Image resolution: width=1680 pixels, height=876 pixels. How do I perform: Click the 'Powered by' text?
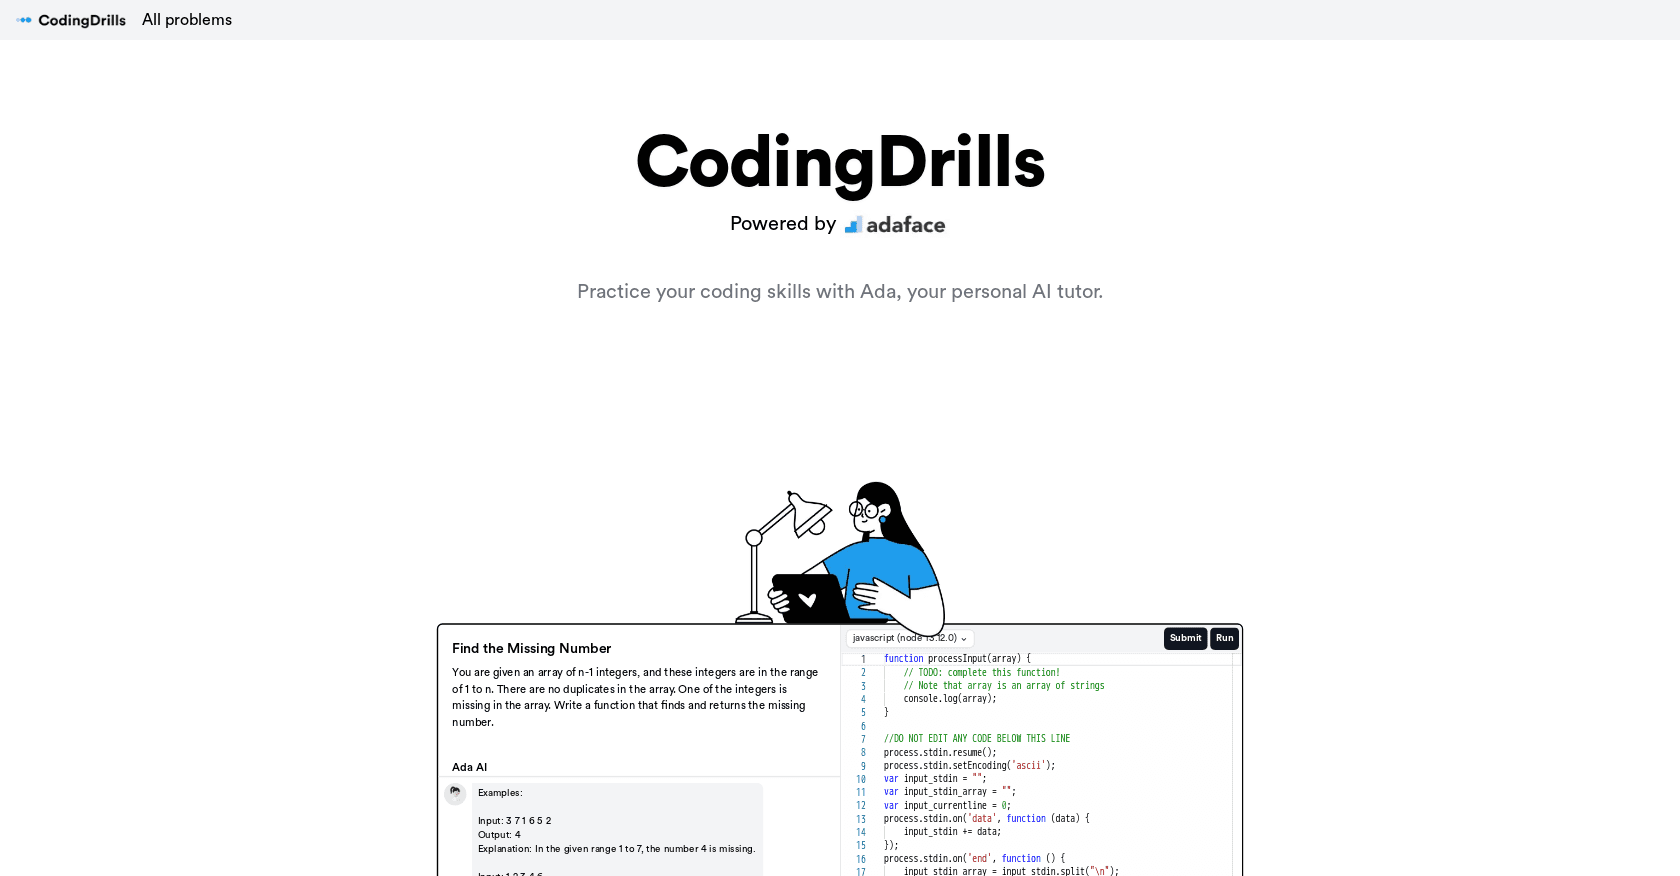click(783, 224)
